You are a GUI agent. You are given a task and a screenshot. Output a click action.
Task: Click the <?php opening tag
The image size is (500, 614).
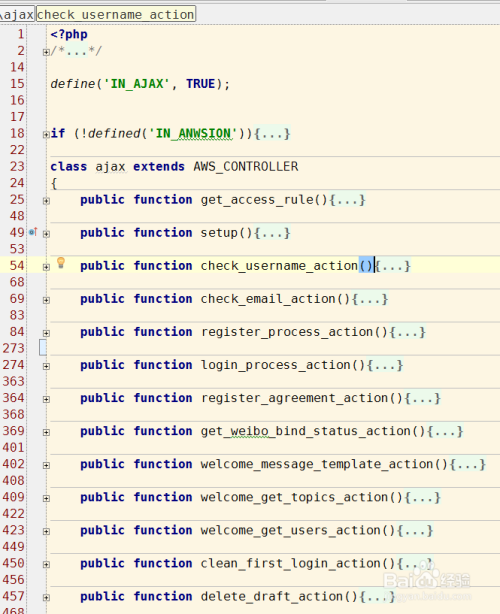69,34
